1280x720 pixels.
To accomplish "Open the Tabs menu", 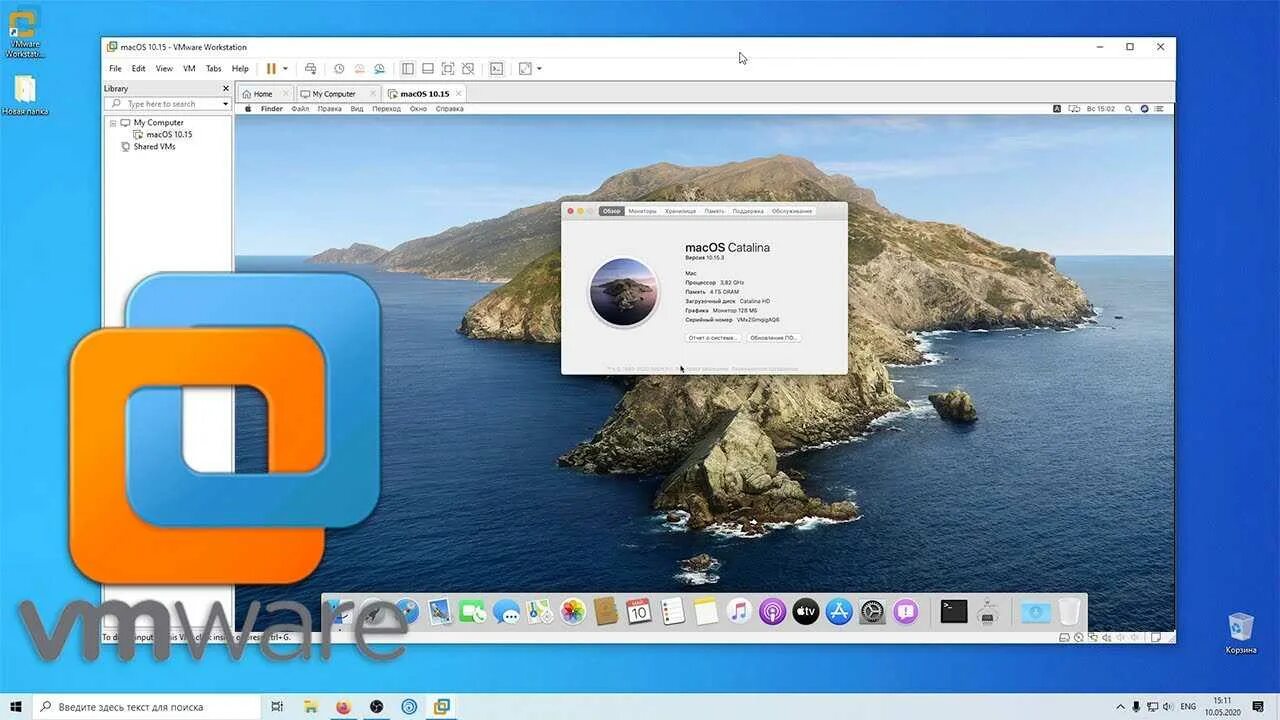I will [214, 69].
